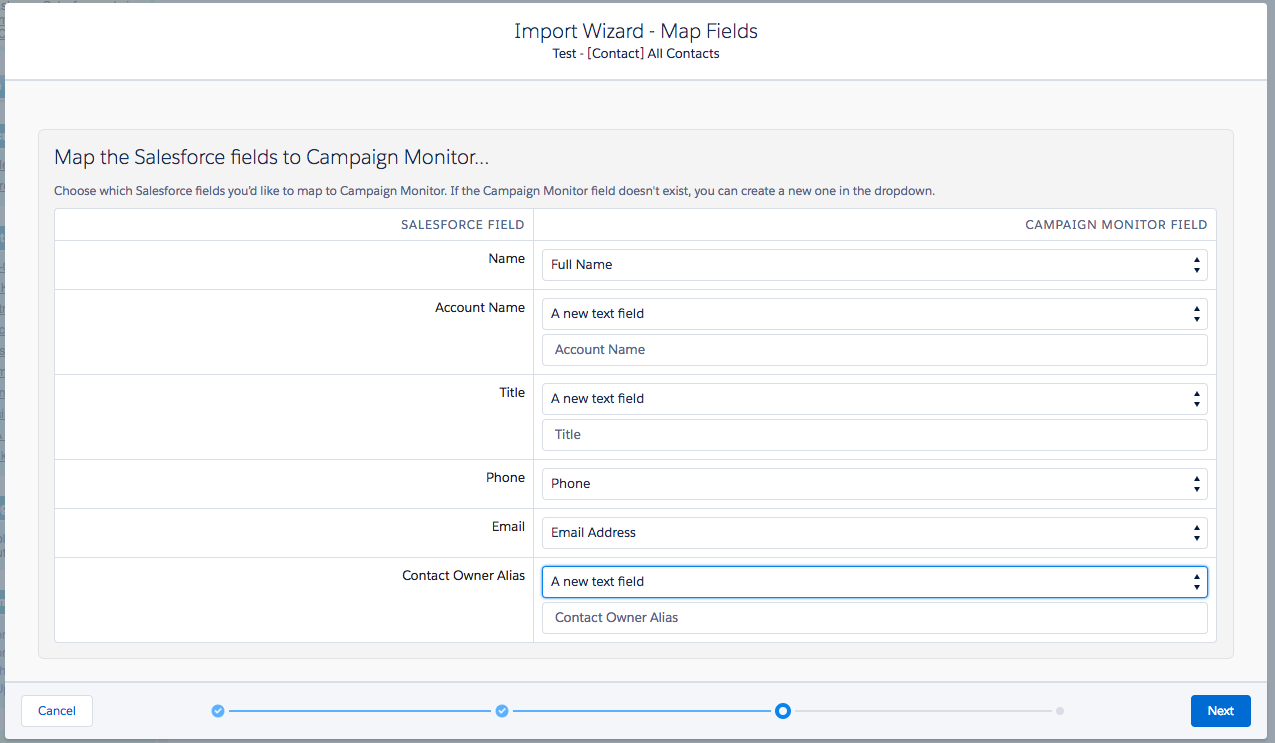Screen dimensions: 1275x743
Task: Open the Contact Owner Alias mapping dropdown
Action: pos(874,582)
